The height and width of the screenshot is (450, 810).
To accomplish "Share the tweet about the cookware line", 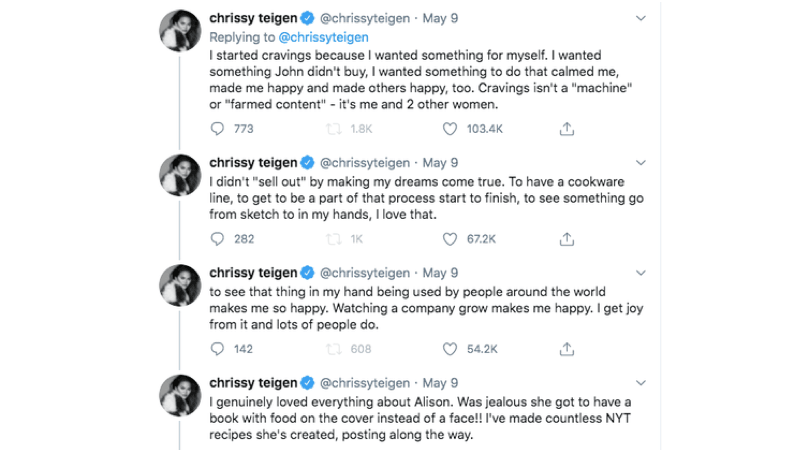I will pos(566,239).
